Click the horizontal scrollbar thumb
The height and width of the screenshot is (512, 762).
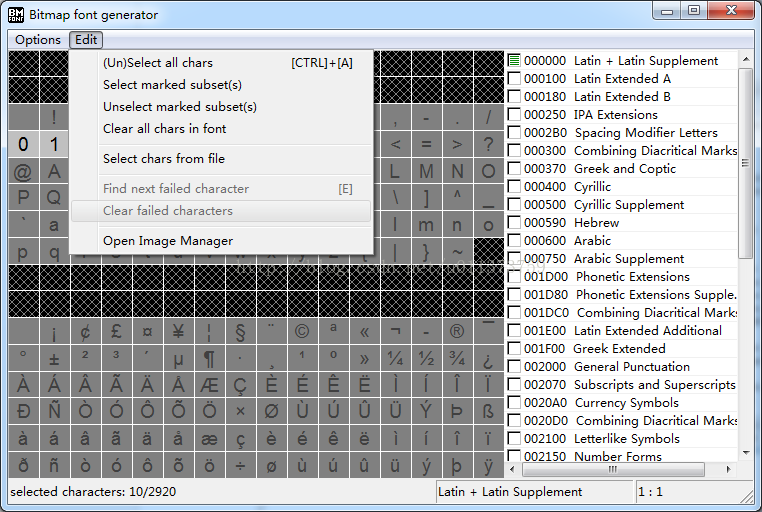(613, 469)
